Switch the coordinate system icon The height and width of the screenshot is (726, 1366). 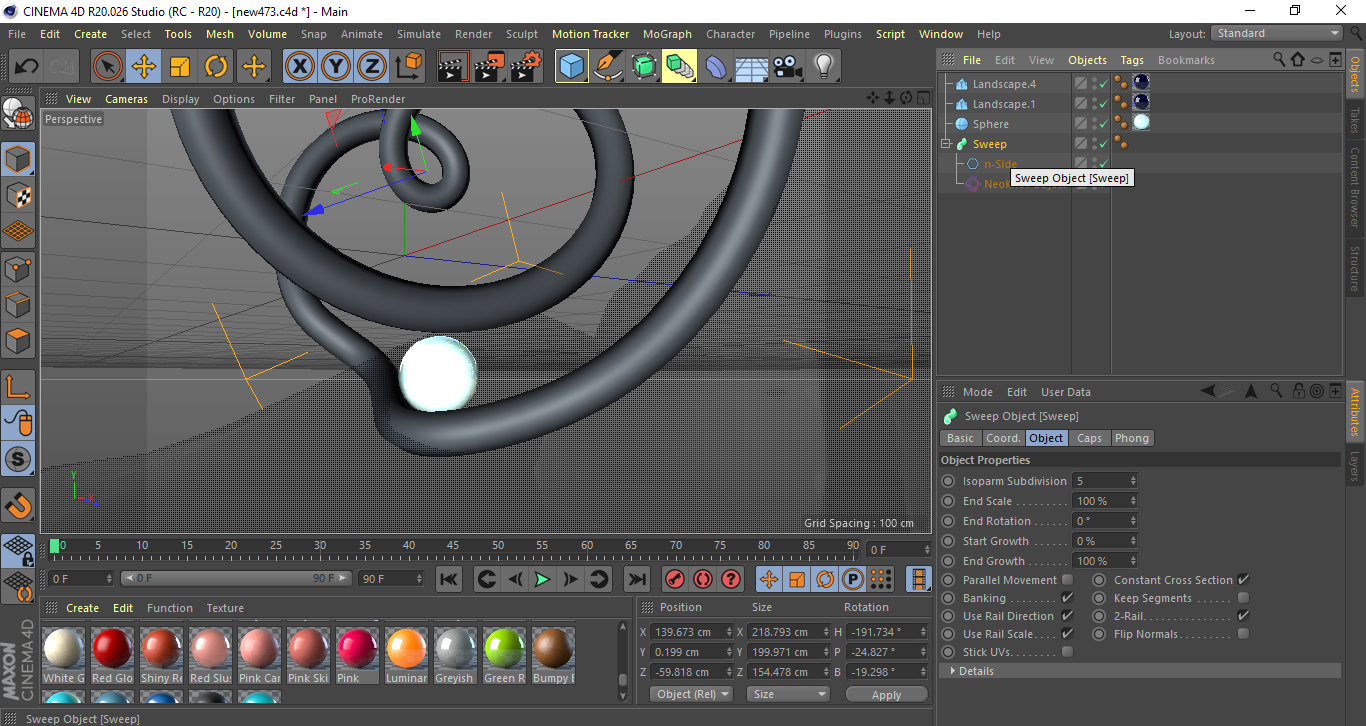click(408, 67)
